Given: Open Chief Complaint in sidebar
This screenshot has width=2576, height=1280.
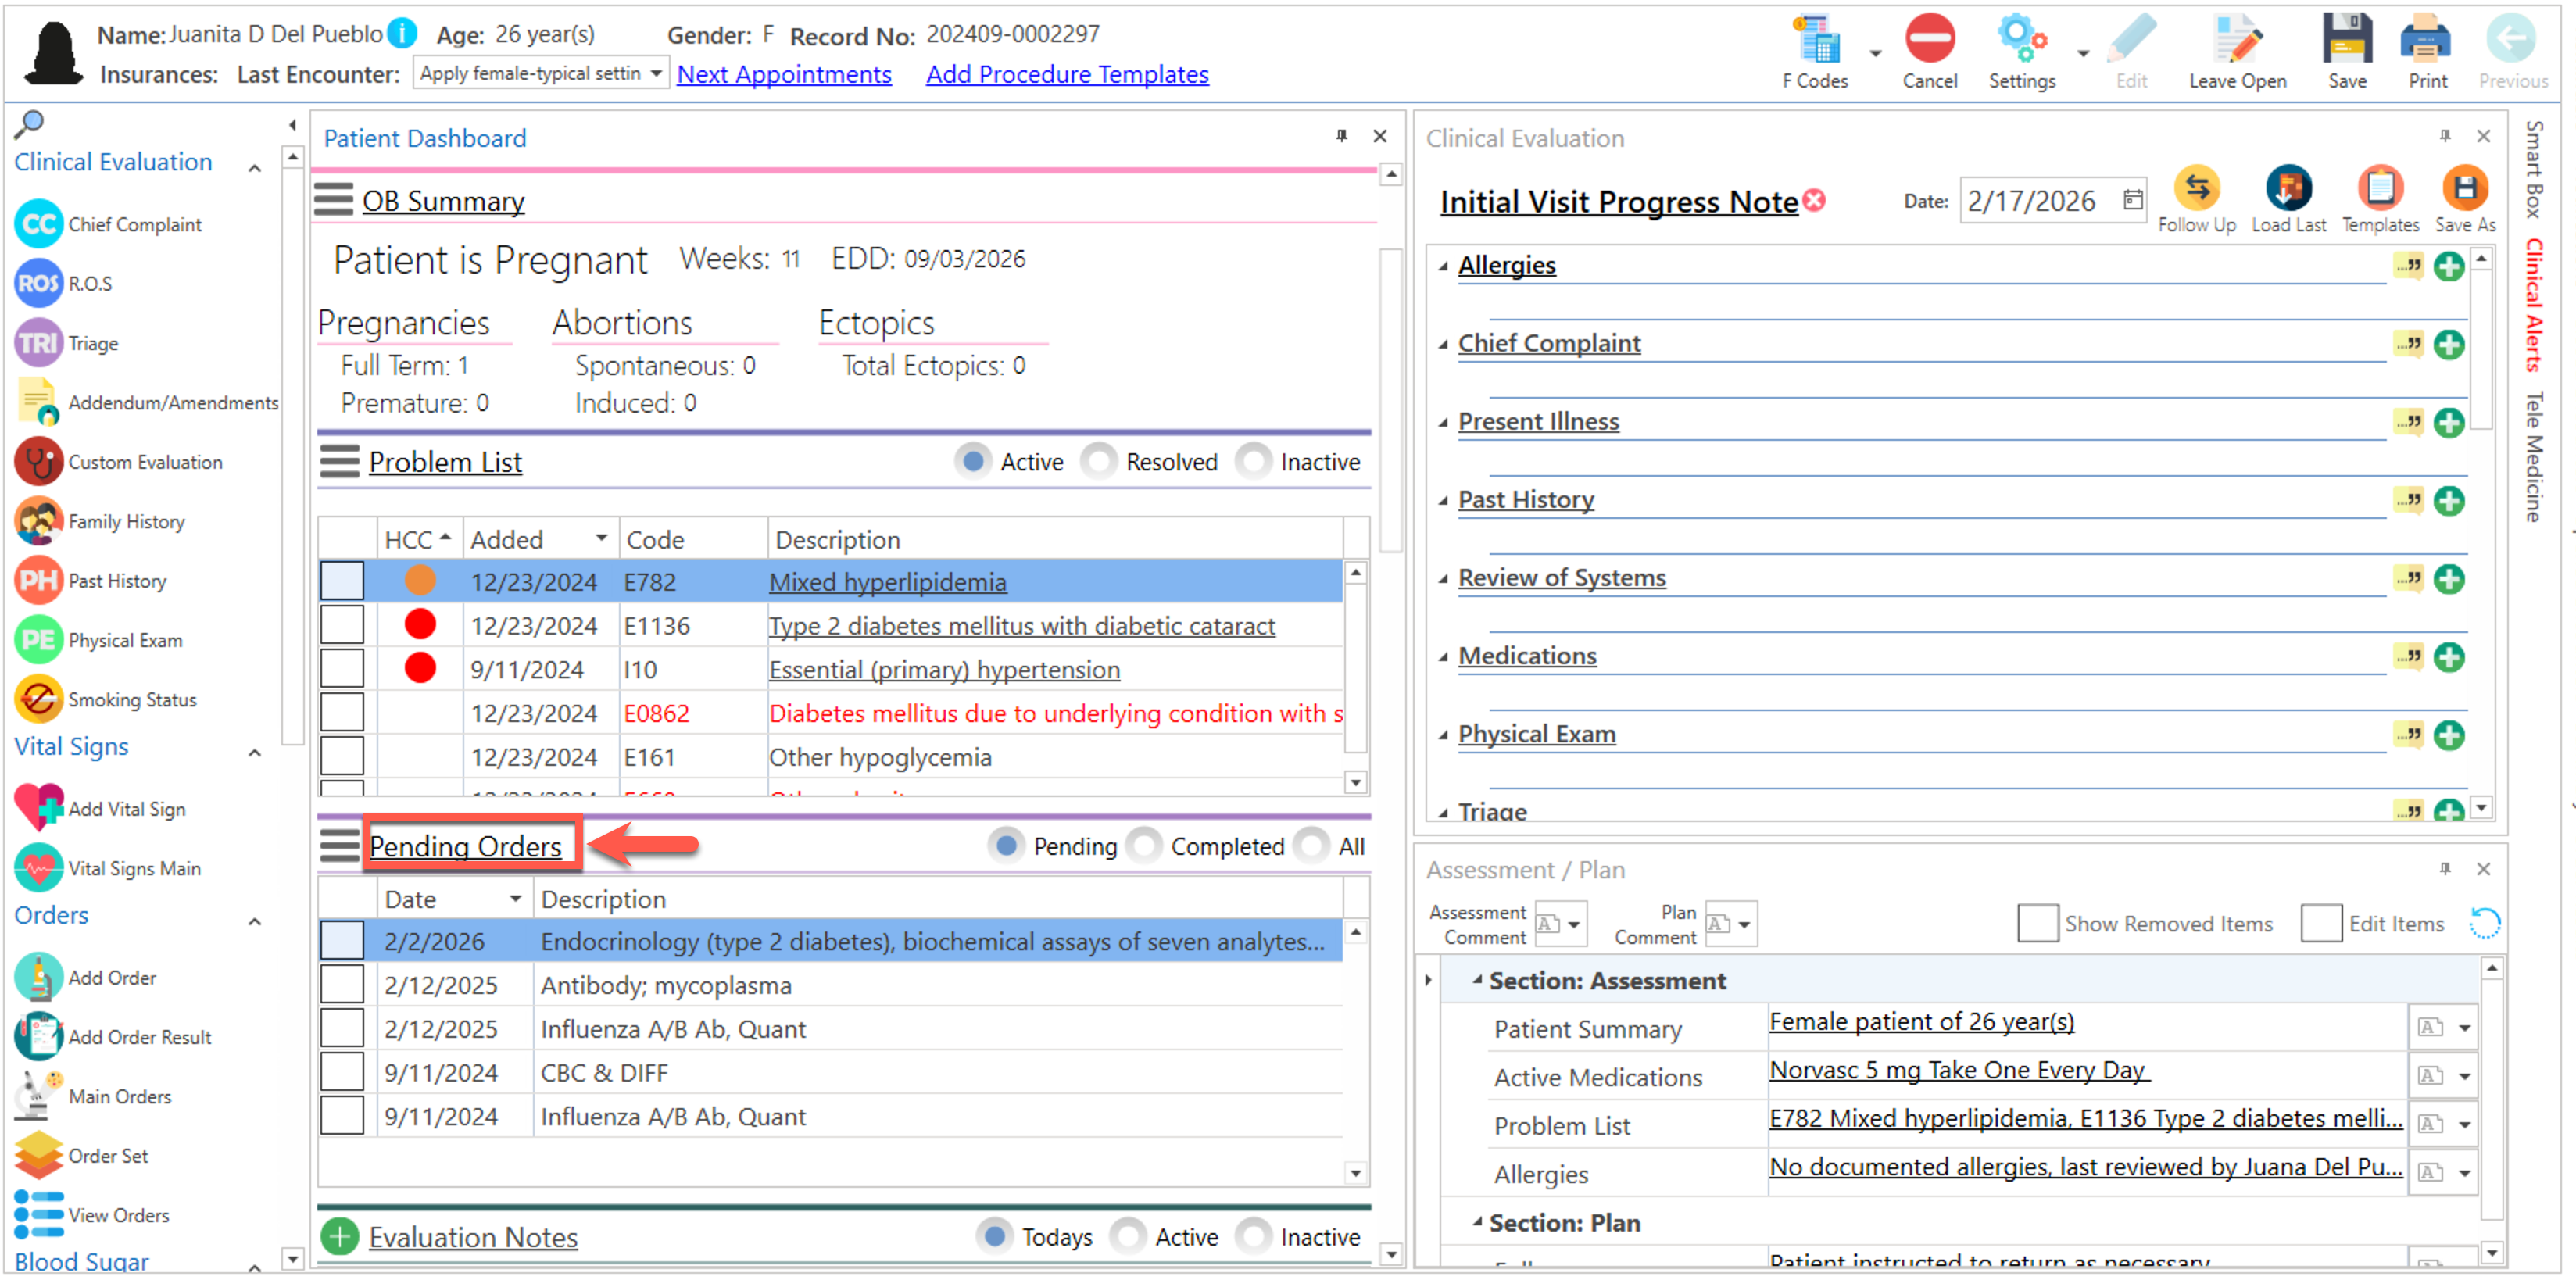Looking at the screenshot, I should point(134,225).
